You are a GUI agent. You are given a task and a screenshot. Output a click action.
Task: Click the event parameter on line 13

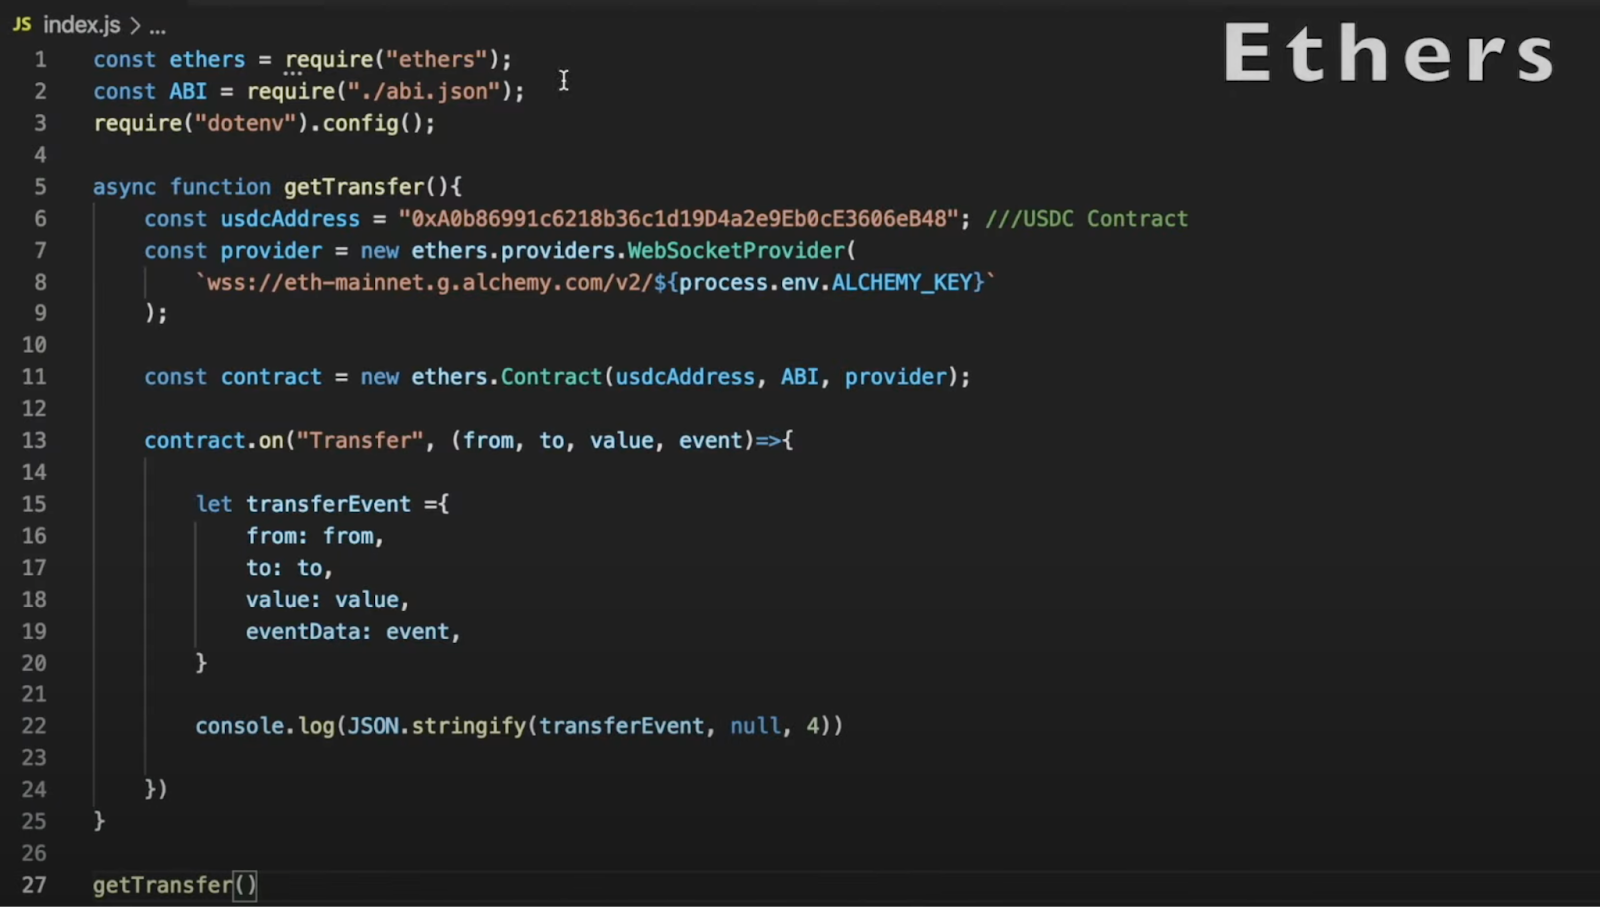pos(710,441)
